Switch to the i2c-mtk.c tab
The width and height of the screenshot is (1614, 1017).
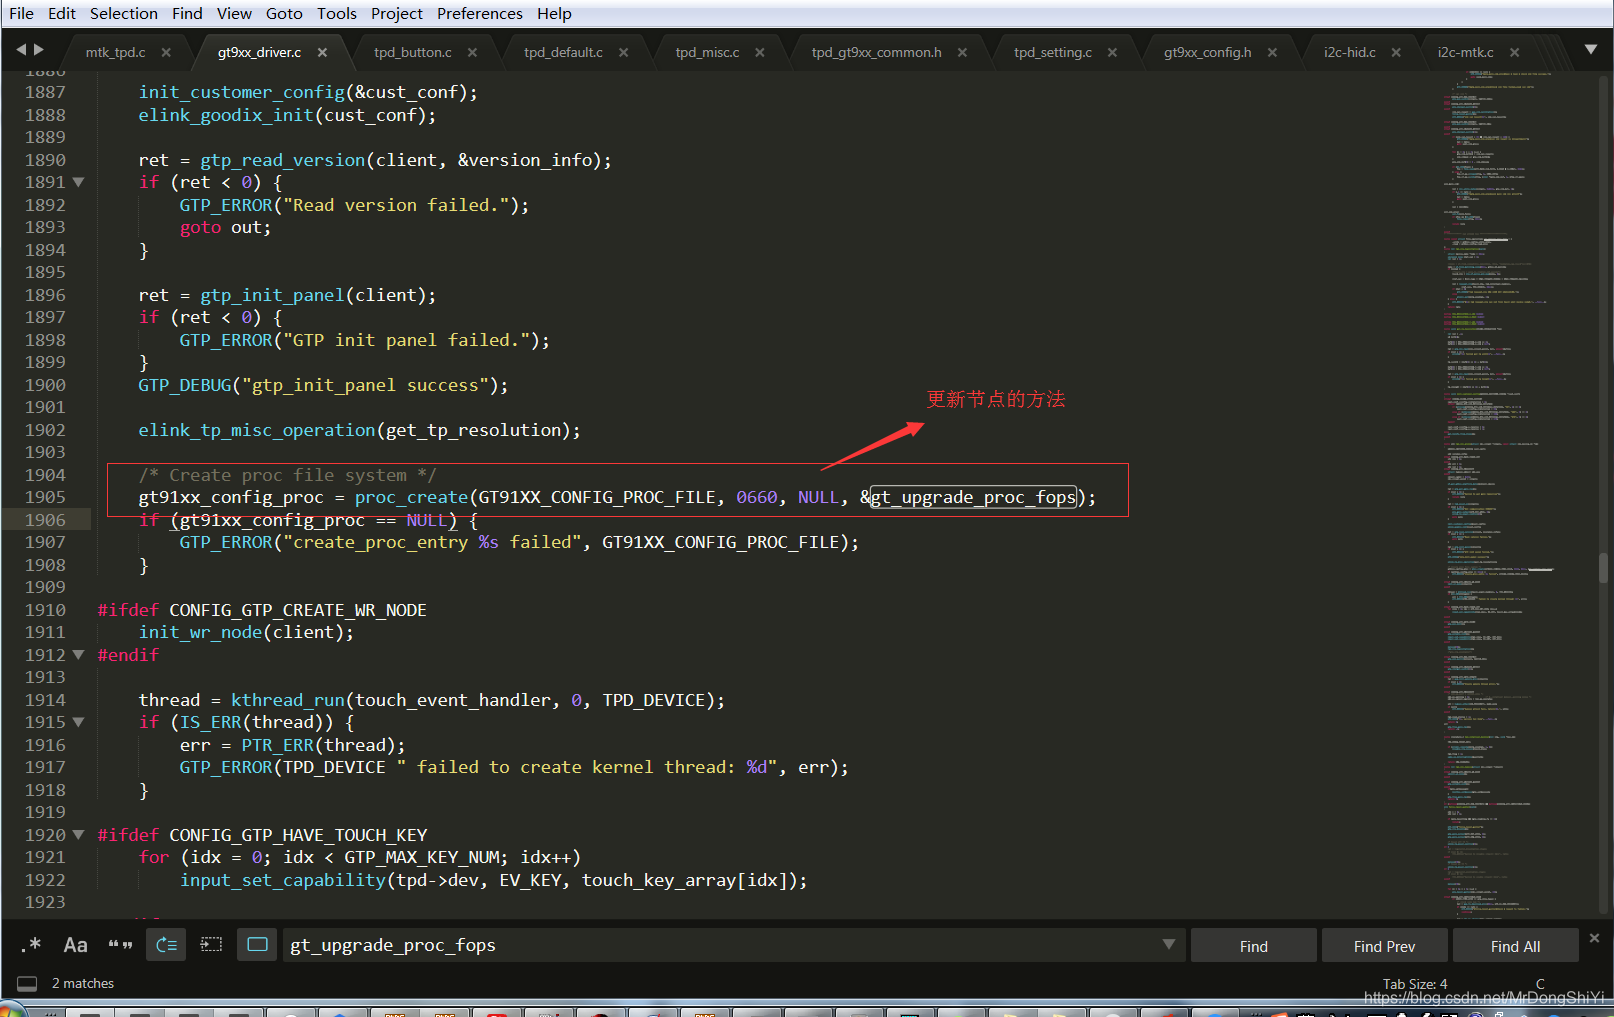click(1466, 52)
